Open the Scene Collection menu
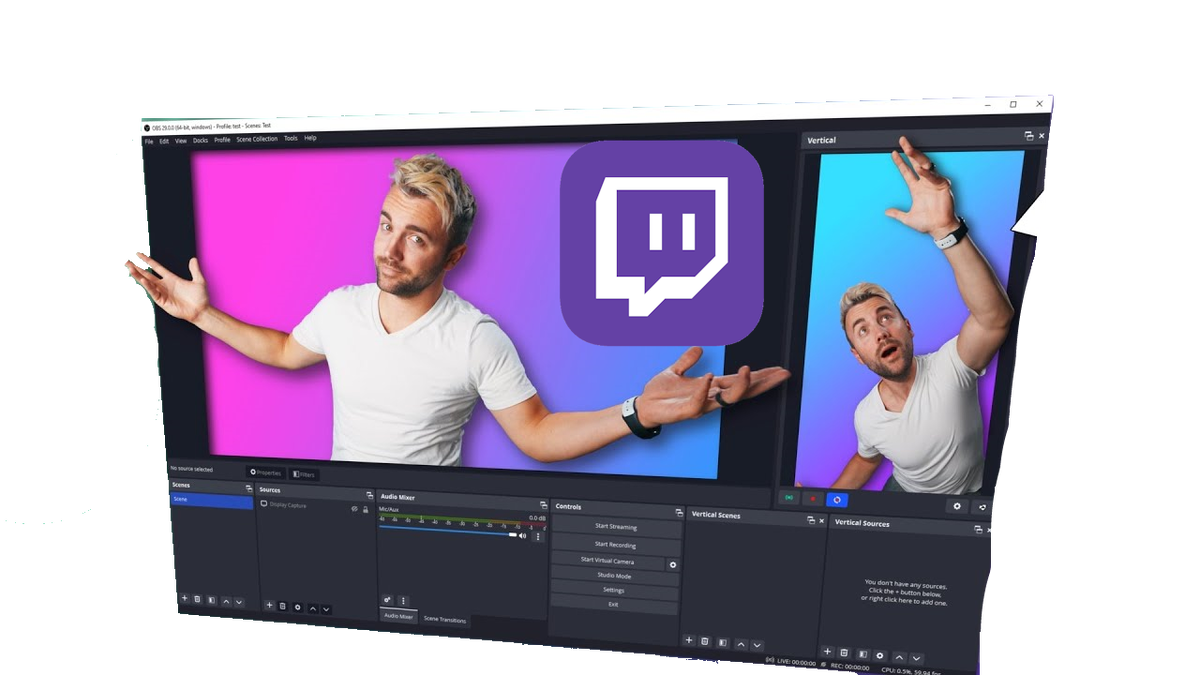The height and width of the screenshot is (675, 1200). pos(257,139)
